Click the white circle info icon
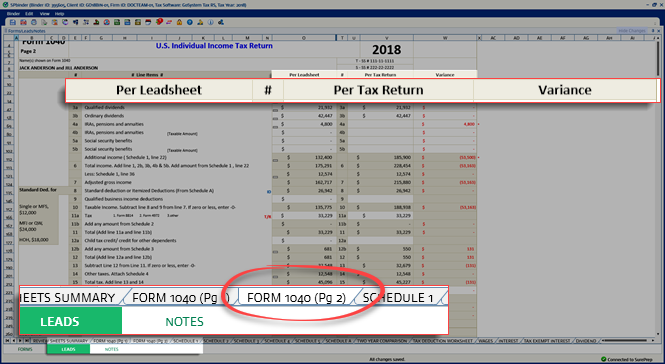Screen dimensions: 665x364 coord(210,22)
